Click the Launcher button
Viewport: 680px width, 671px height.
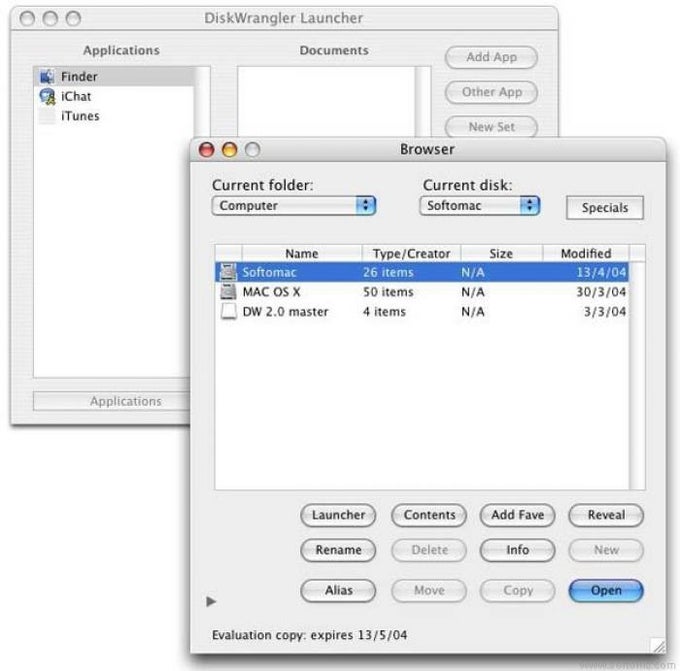click(x=338, y=515)
